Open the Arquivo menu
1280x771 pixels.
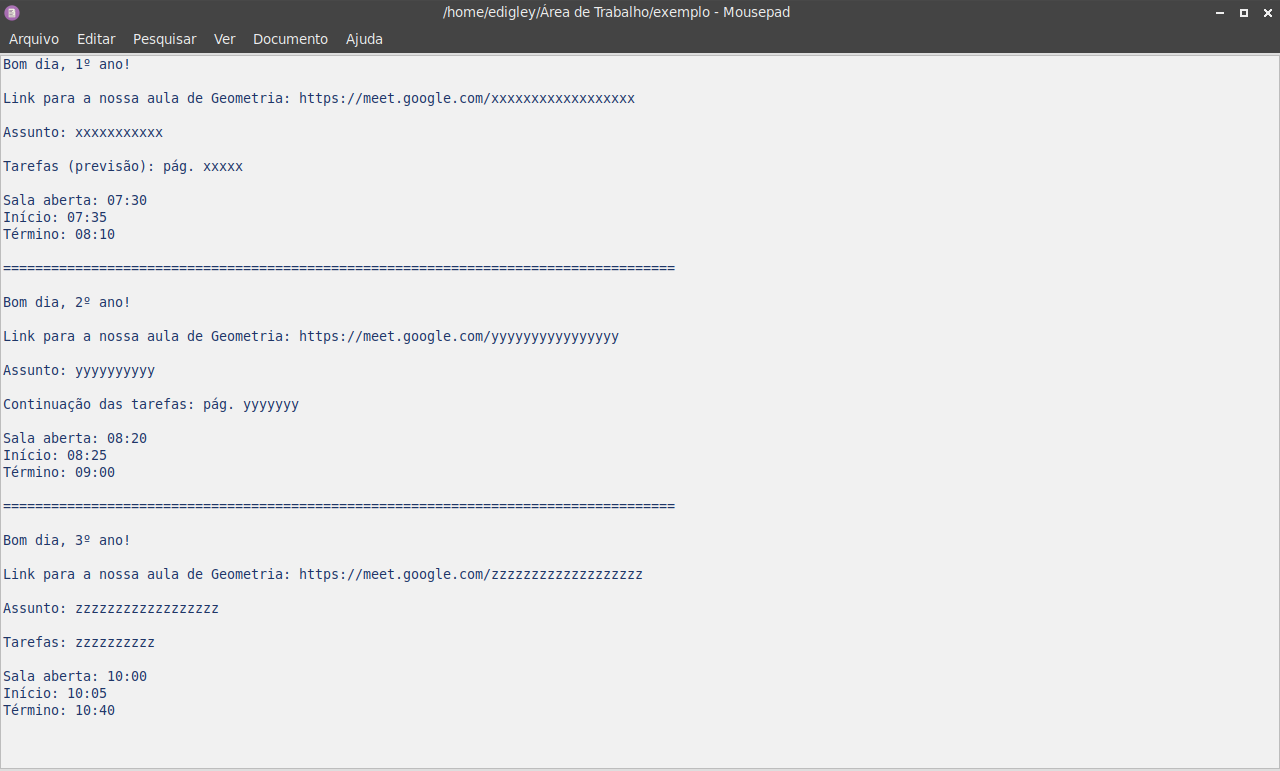click(34, 39)
